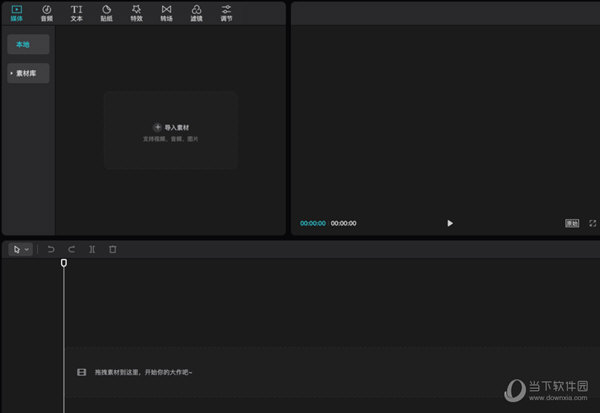The image size is (600, 413).
Task: Select the 本地 (Local) media source
Action: click(28, 44)
